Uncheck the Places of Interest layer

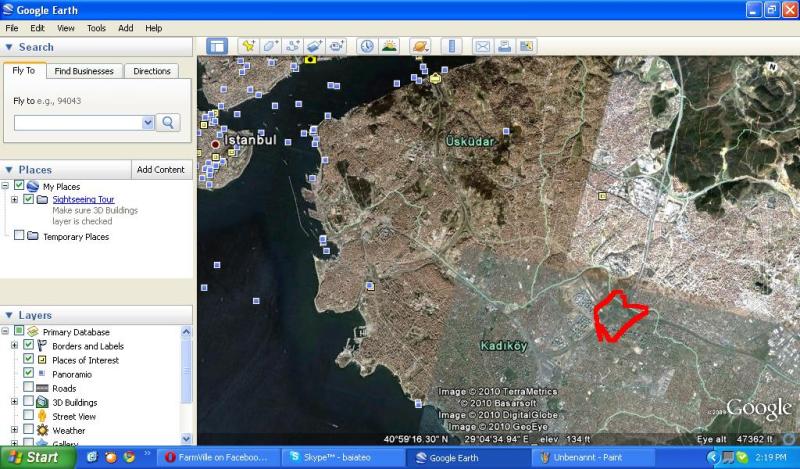pyautogui.click(x=29, y=359)
